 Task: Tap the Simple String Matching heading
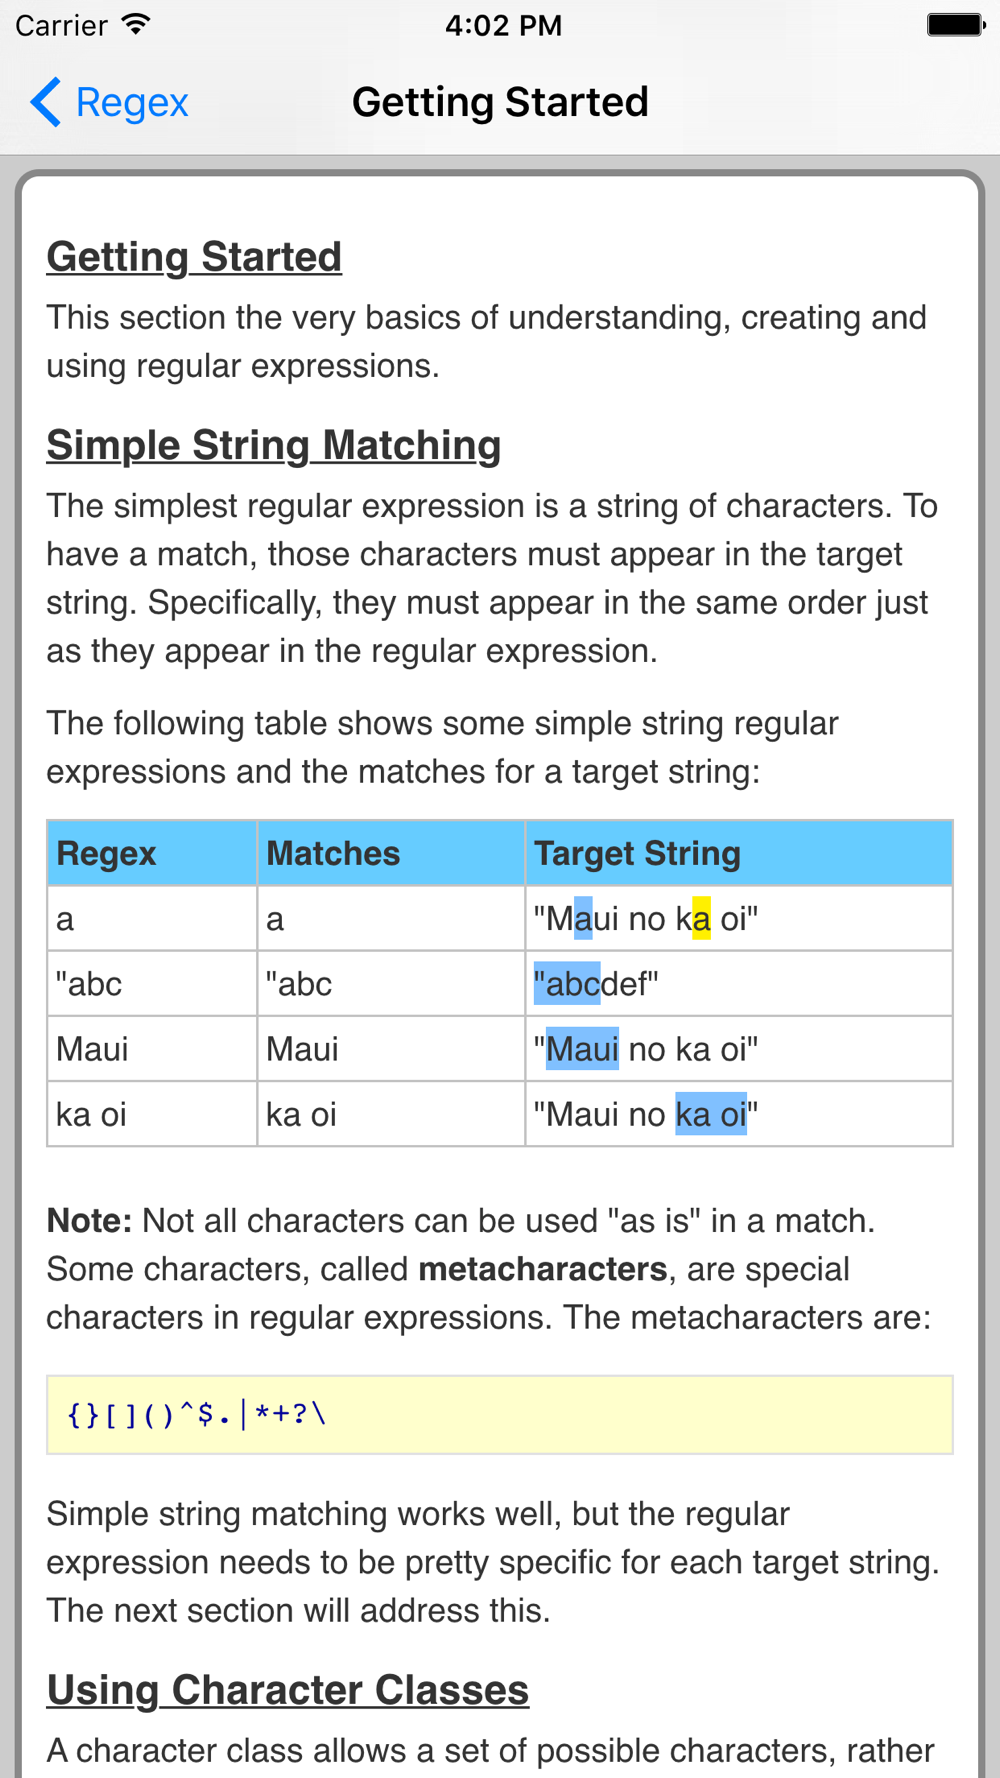(x=273, y=445)
